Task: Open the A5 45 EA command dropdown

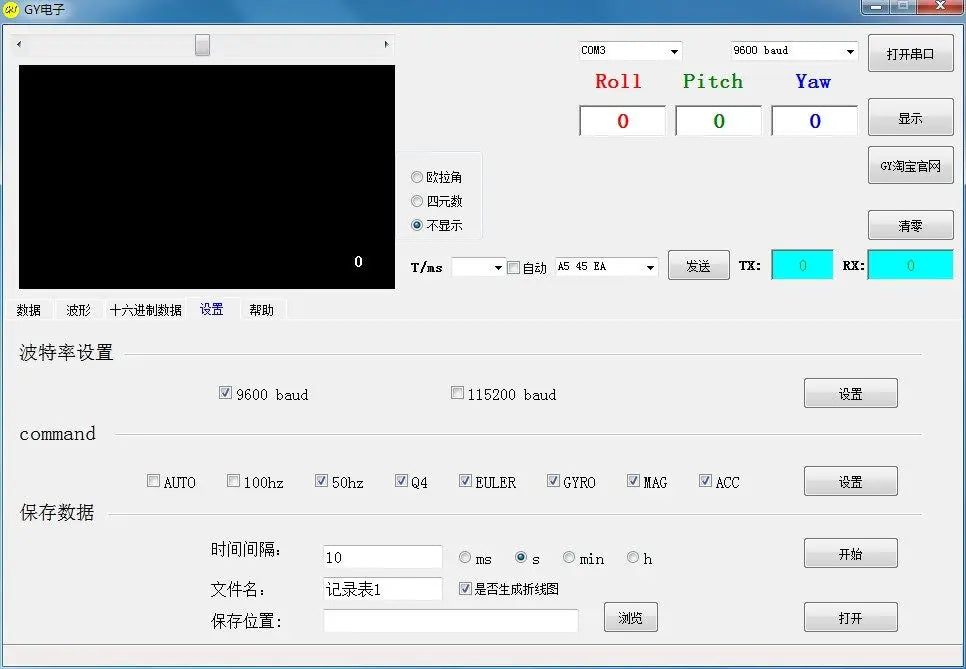Action: 607,267
